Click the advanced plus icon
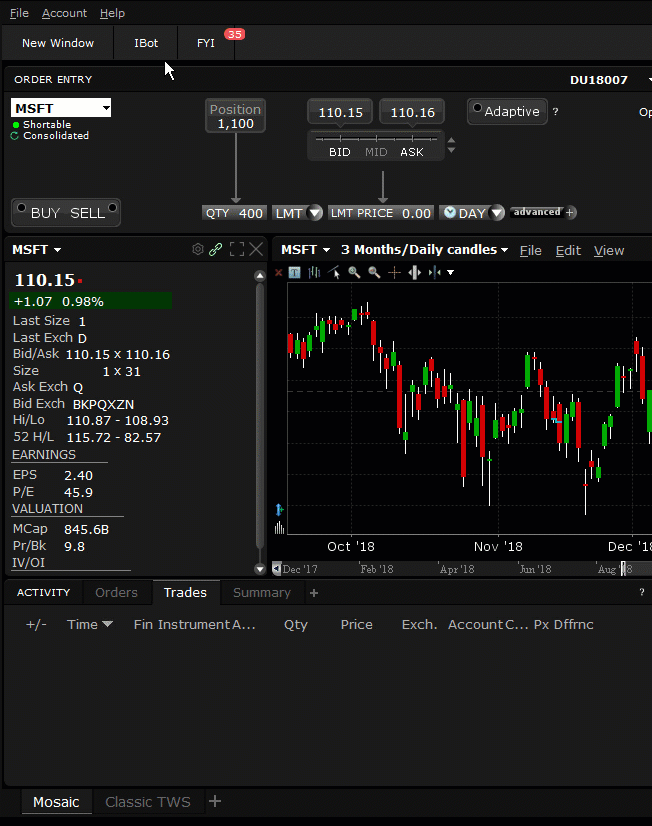The height and width of the screenshot is (826, 652). point(570,212)
